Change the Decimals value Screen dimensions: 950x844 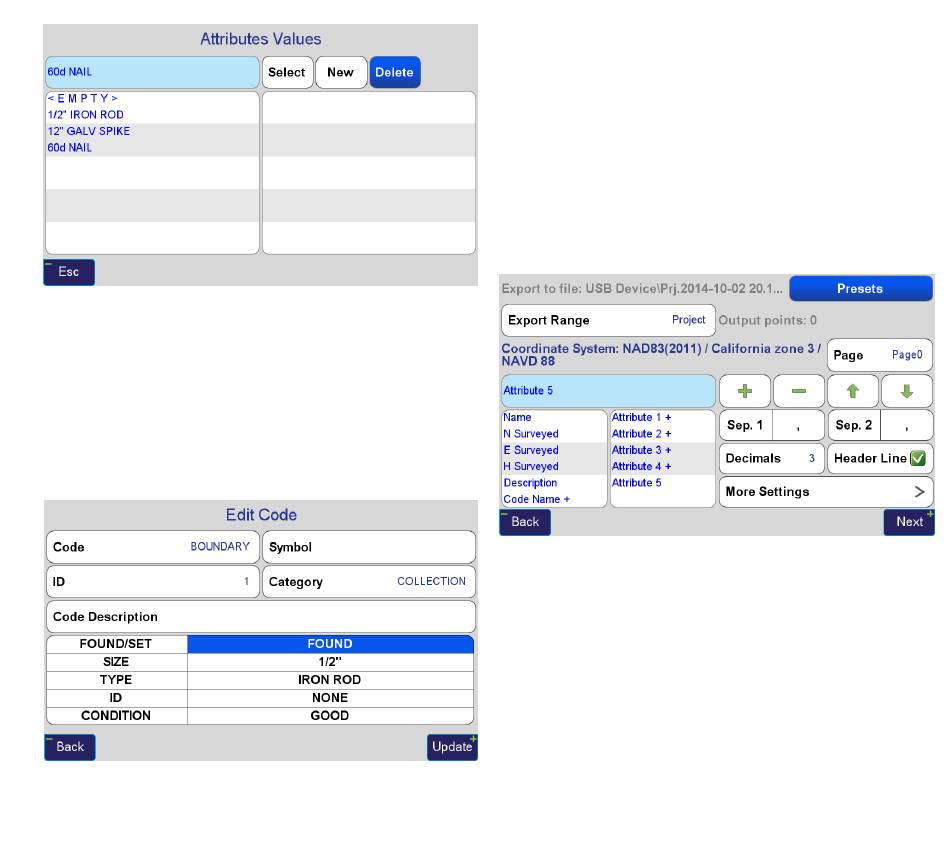pyautogui.click(x=771, y=458)
